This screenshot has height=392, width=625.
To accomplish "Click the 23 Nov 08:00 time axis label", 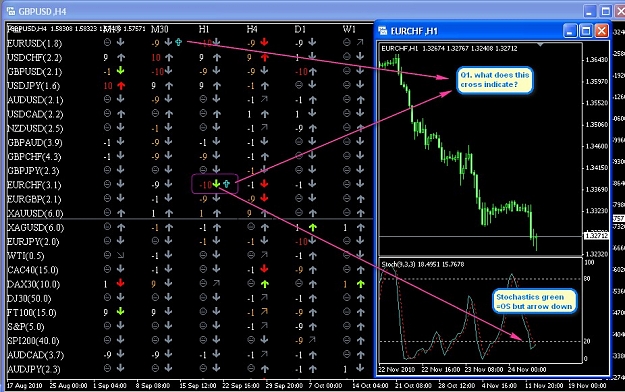I will pyautogui.click(x=483, y=369).
